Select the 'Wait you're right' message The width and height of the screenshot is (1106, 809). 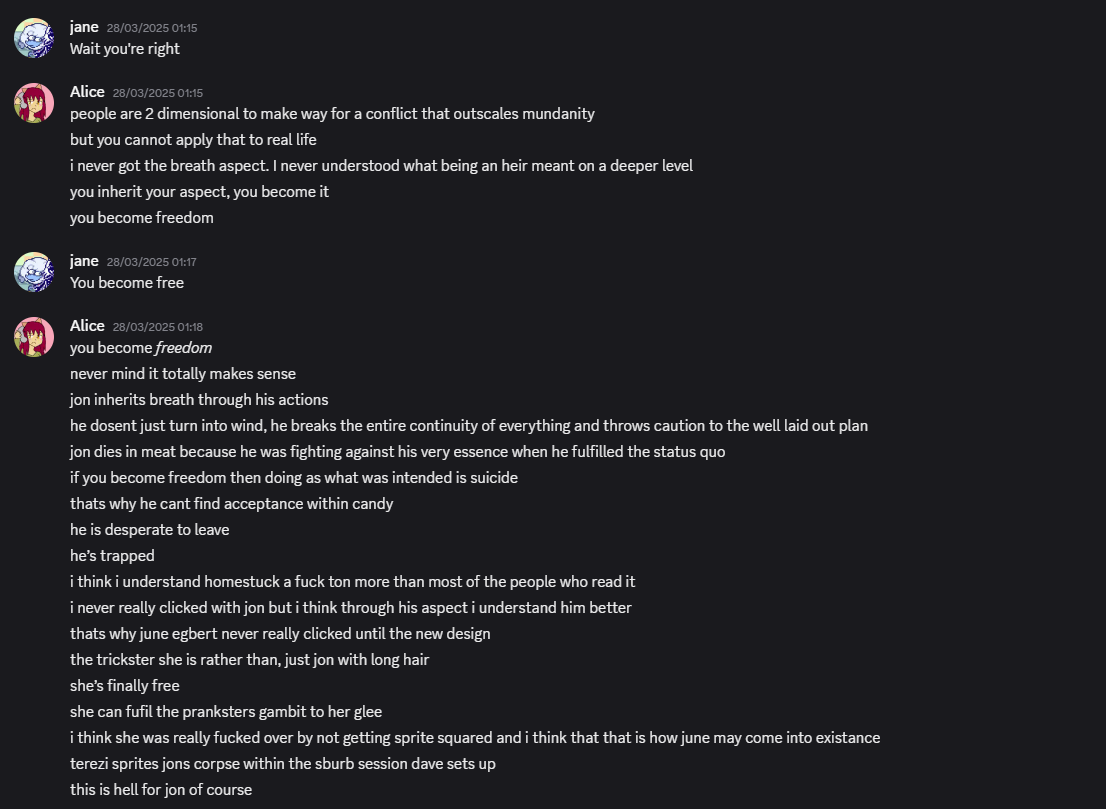[125, 49]
